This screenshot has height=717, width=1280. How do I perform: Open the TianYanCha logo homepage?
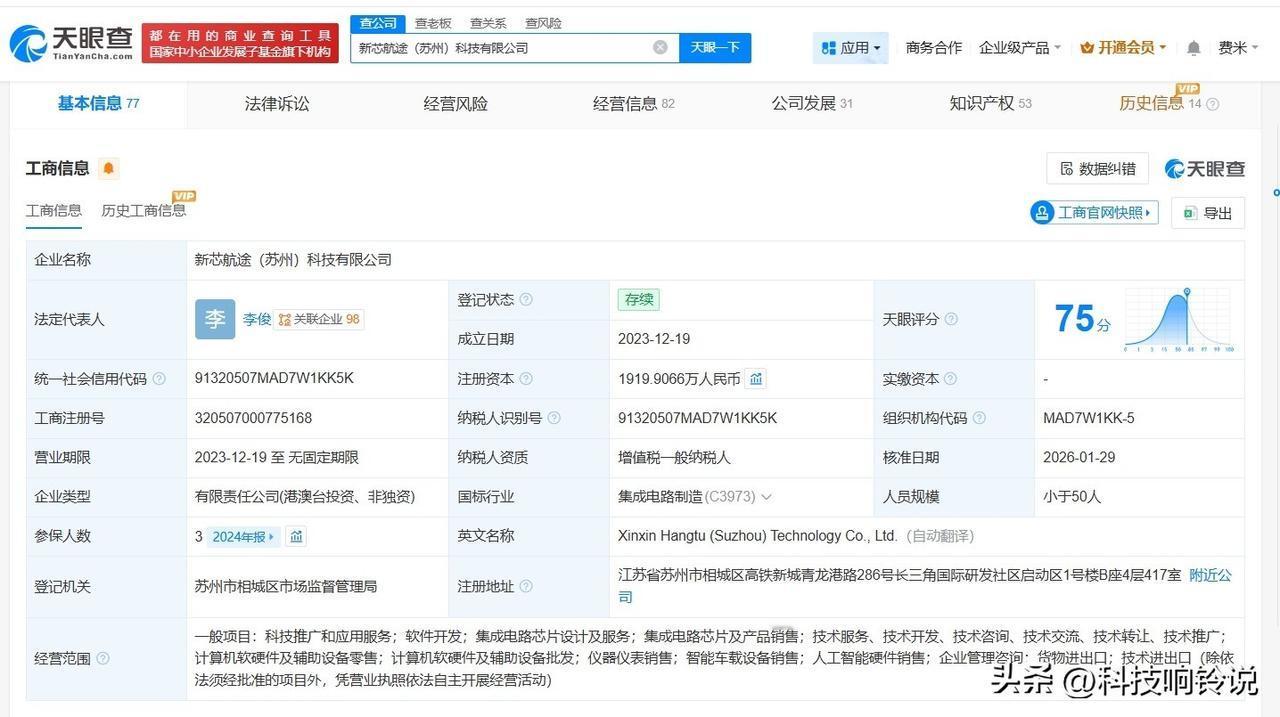pyautogui.click(x=71, y=42)
